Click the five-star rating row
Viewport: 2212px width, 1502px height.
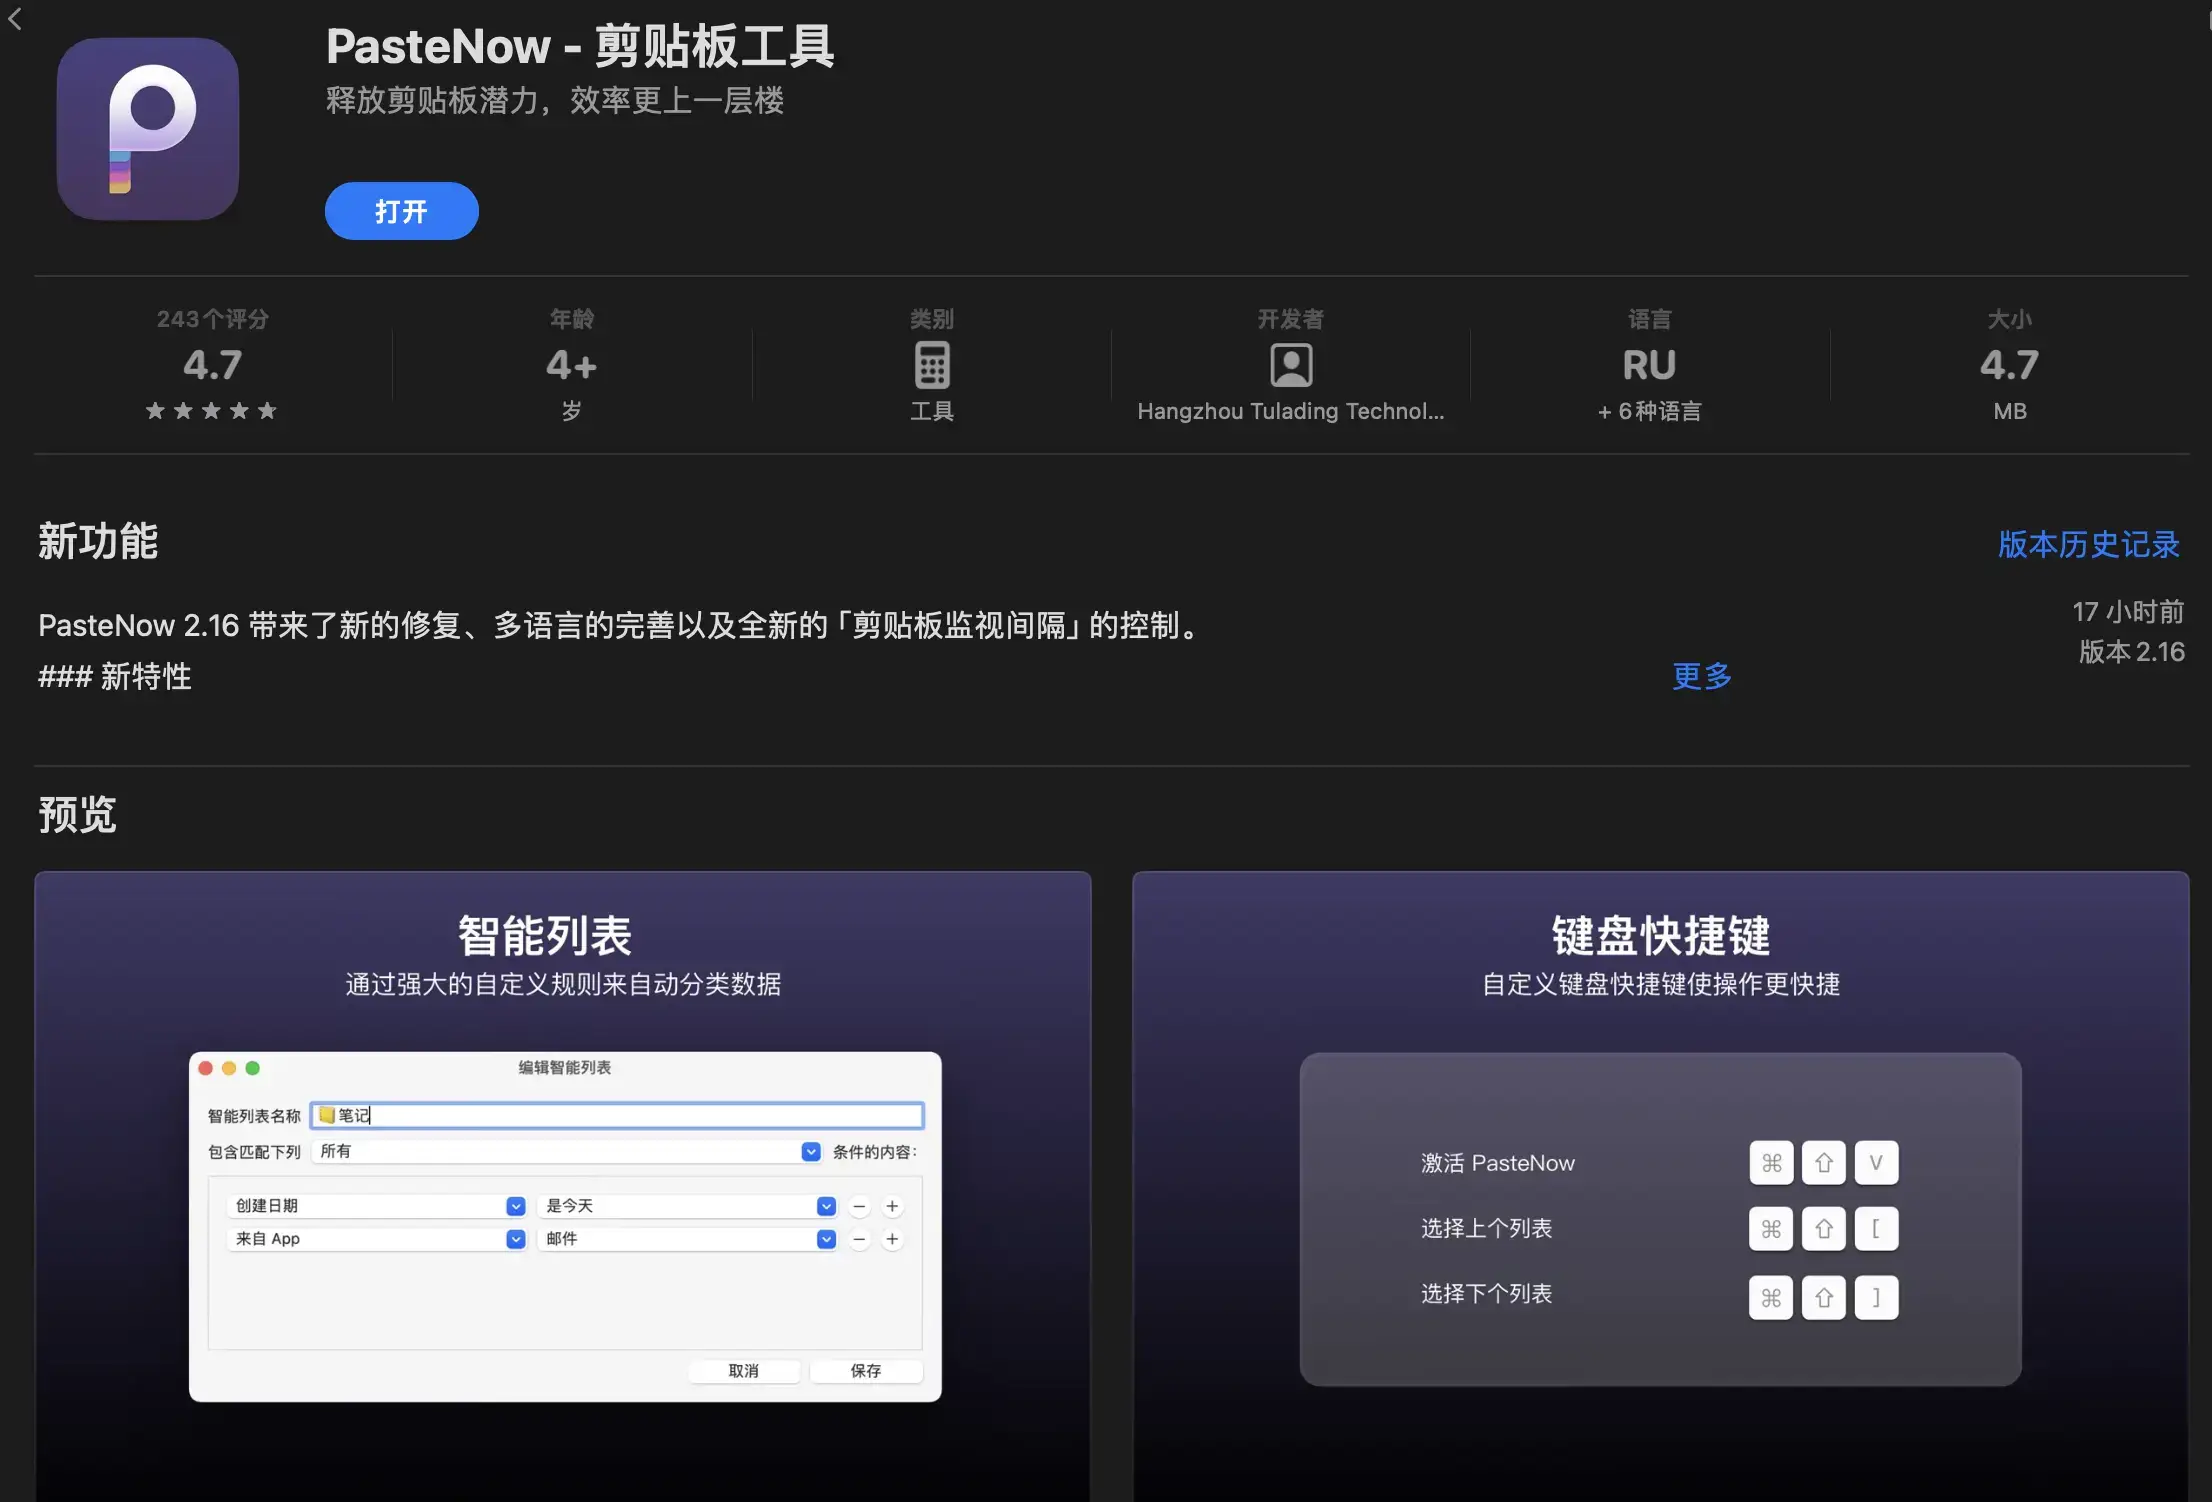(211, 411)
